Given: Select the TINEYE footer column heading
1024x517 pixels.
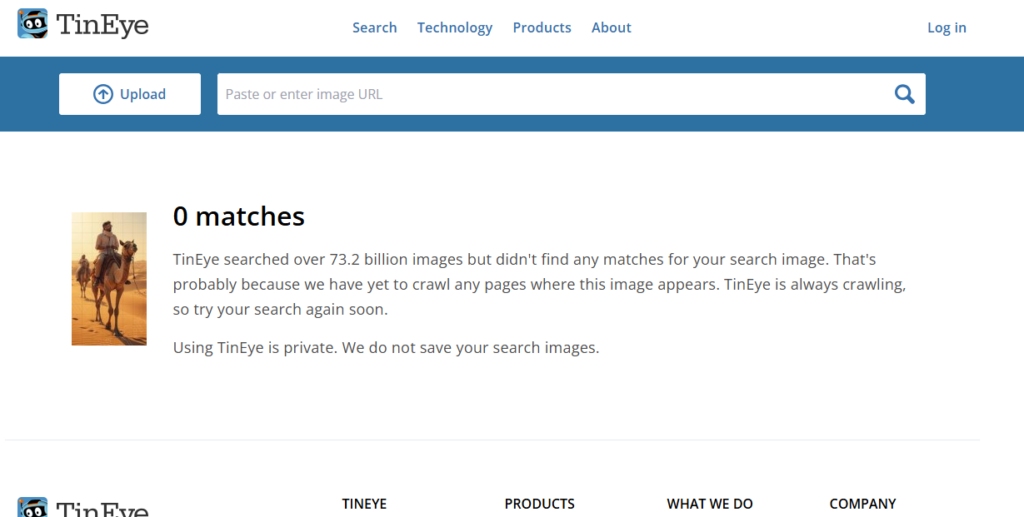Looking at the screenshot, I should tap(364, 504).
